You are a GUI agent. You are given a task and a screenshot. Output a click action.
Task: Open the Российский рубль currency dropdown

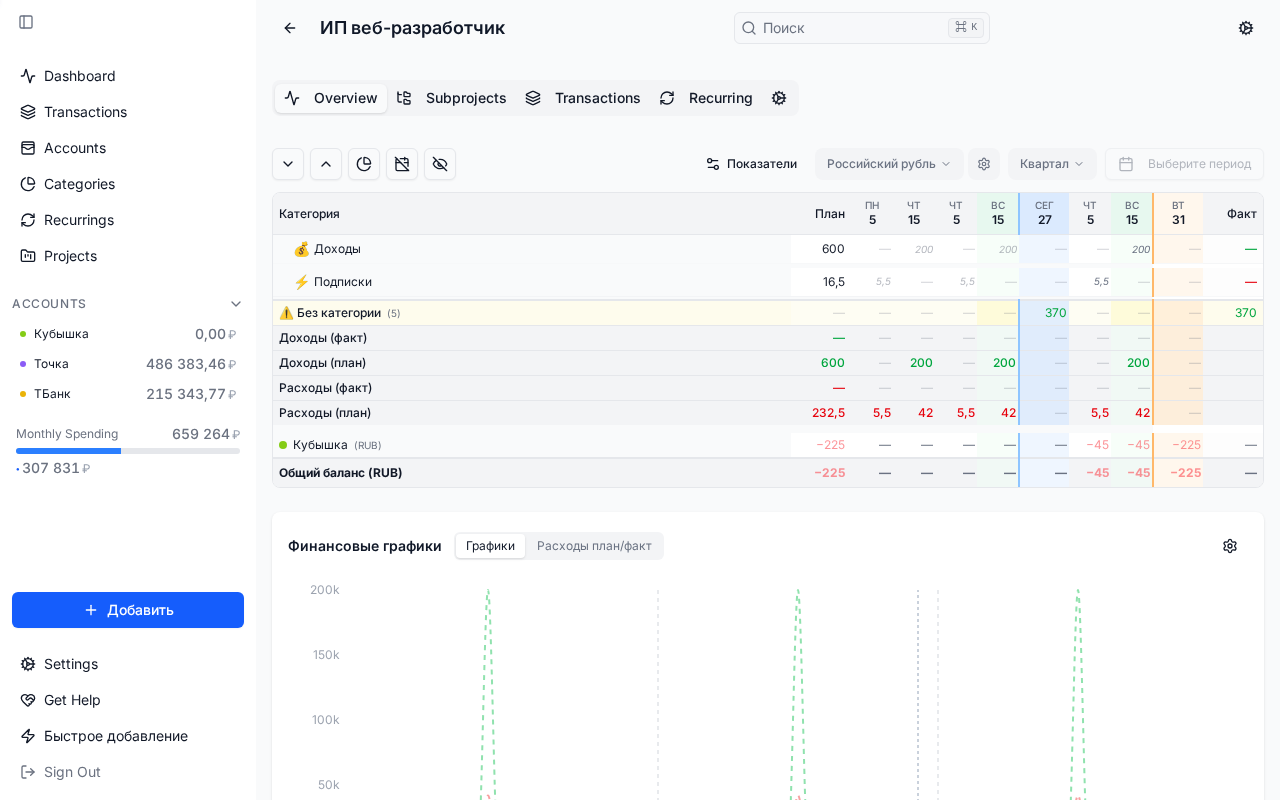[x=888, y=164]
